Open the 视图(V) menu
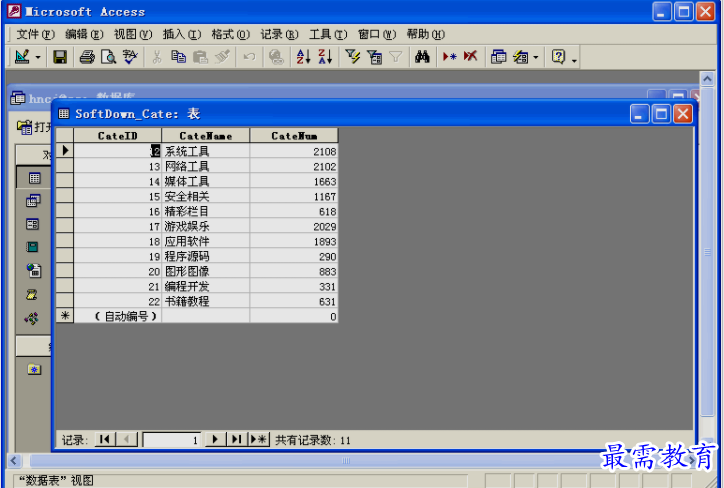This screenshot has height=488, width=724. [x=133, y=34]
